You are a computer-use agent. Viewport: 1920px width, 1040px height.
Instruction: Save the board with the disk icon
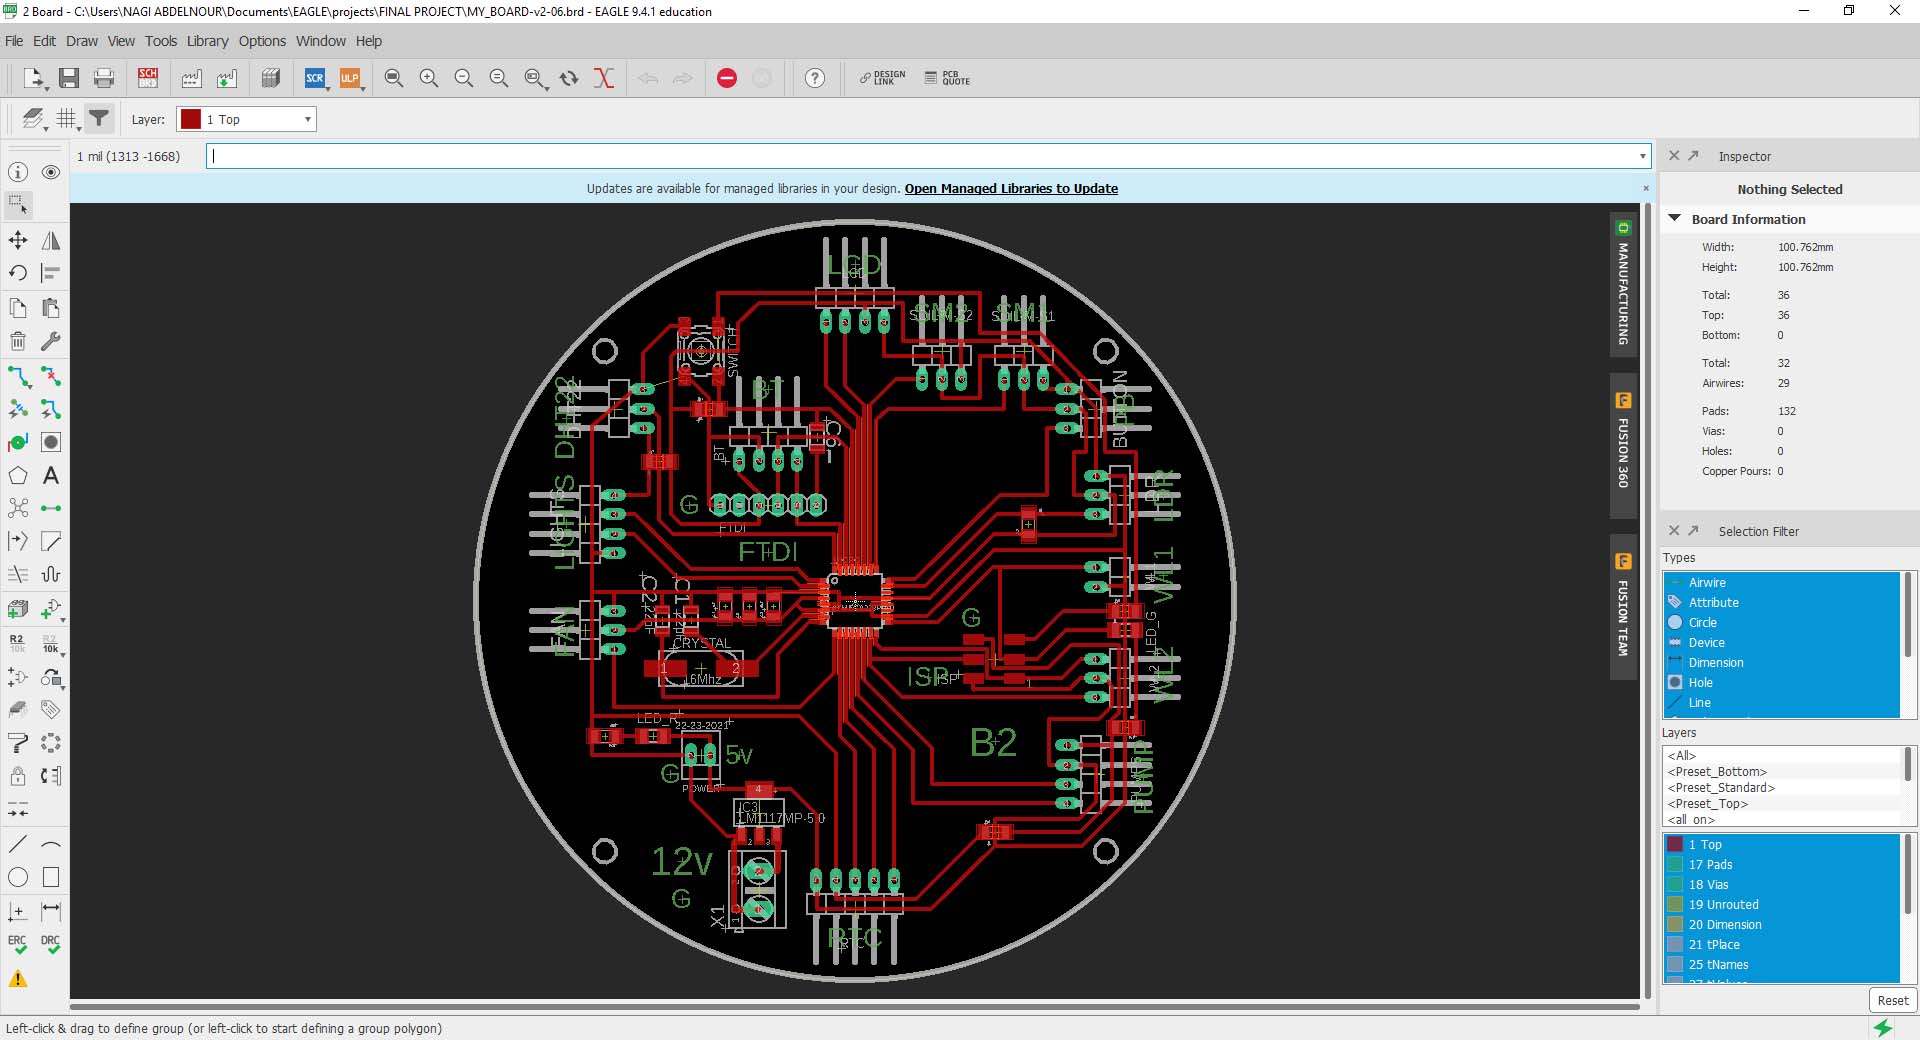[x=69, y=78]
